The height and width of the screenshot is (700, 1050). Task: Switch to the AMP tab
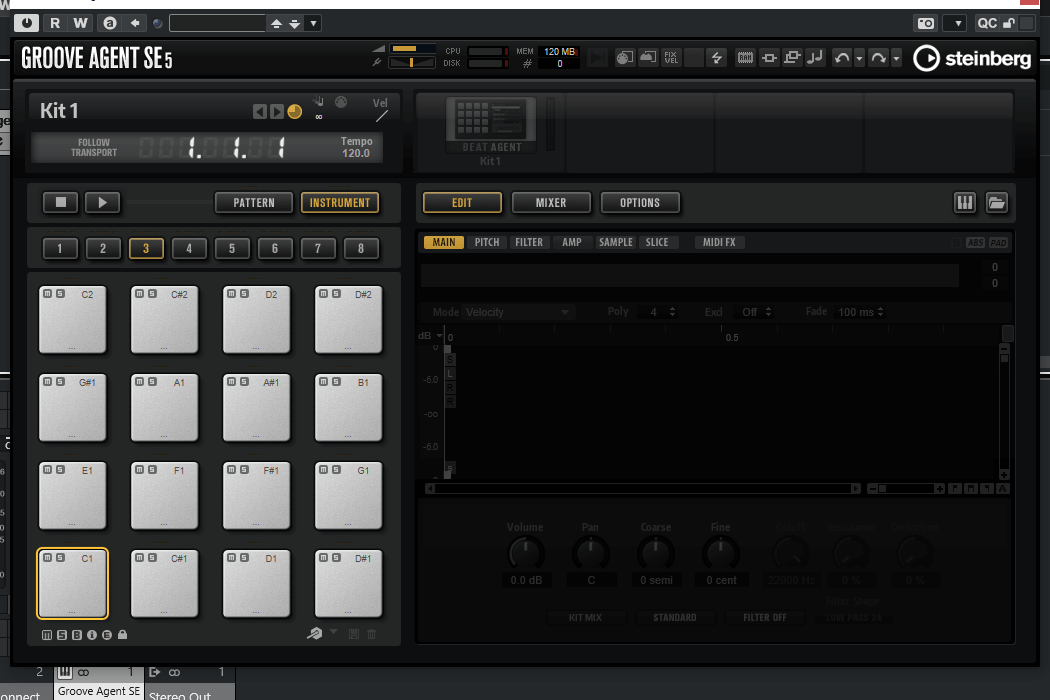(572, 242)
